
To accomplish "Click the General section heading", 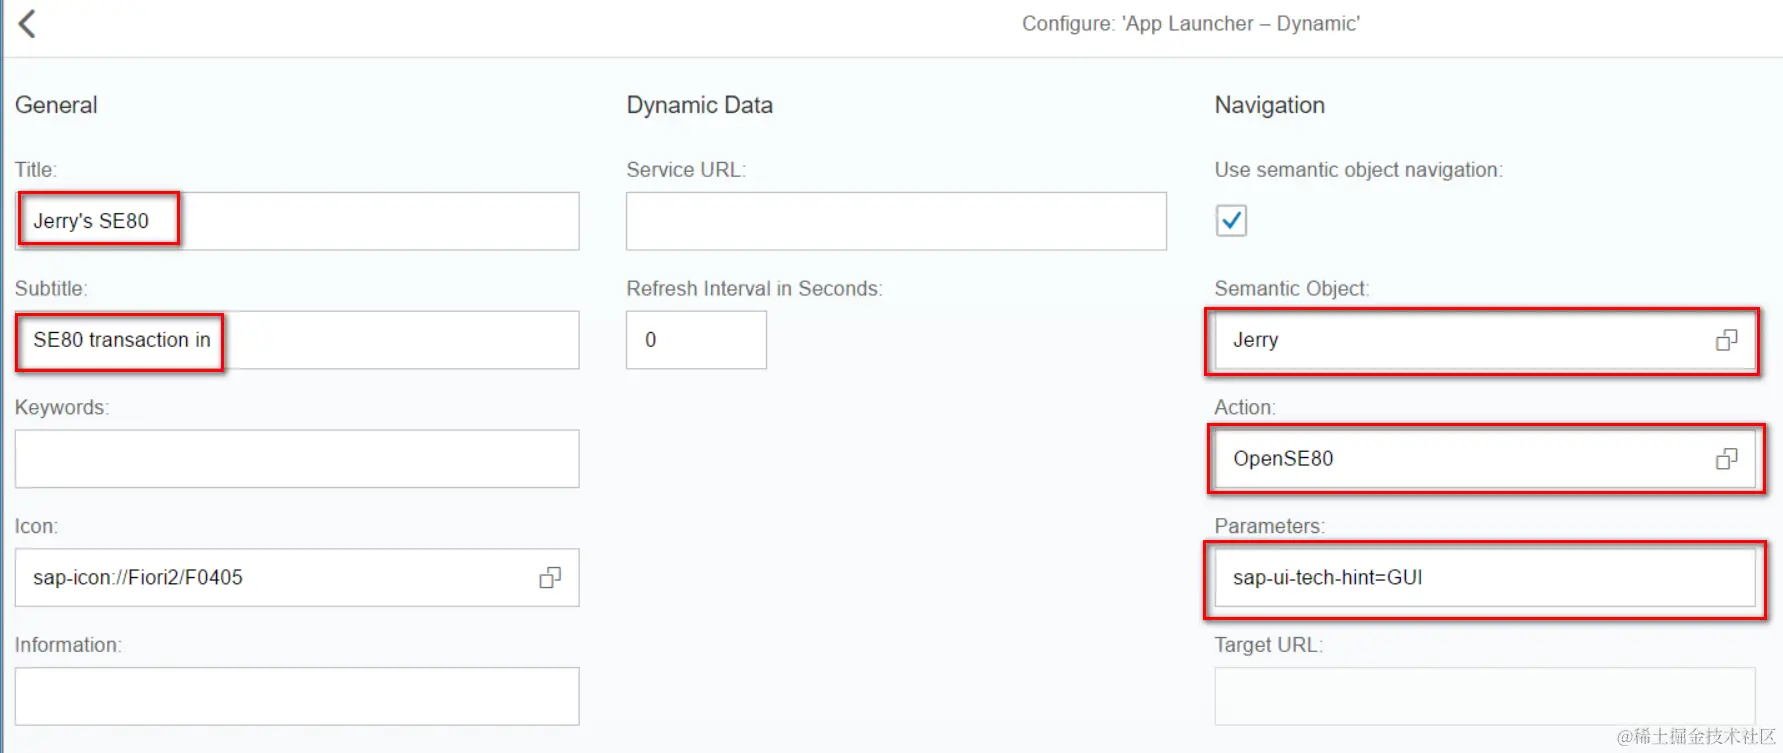I will (56, 105).
